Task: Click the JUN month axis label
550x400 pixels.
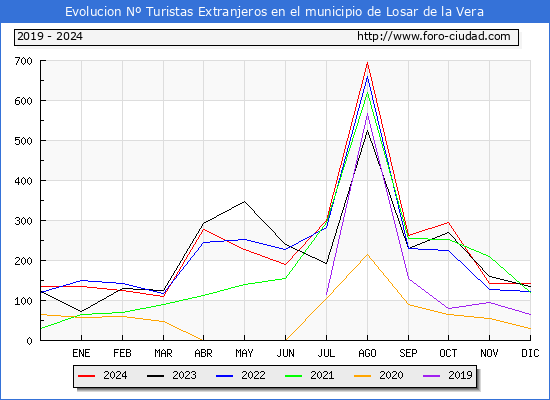Action: (x=286, y=353)
